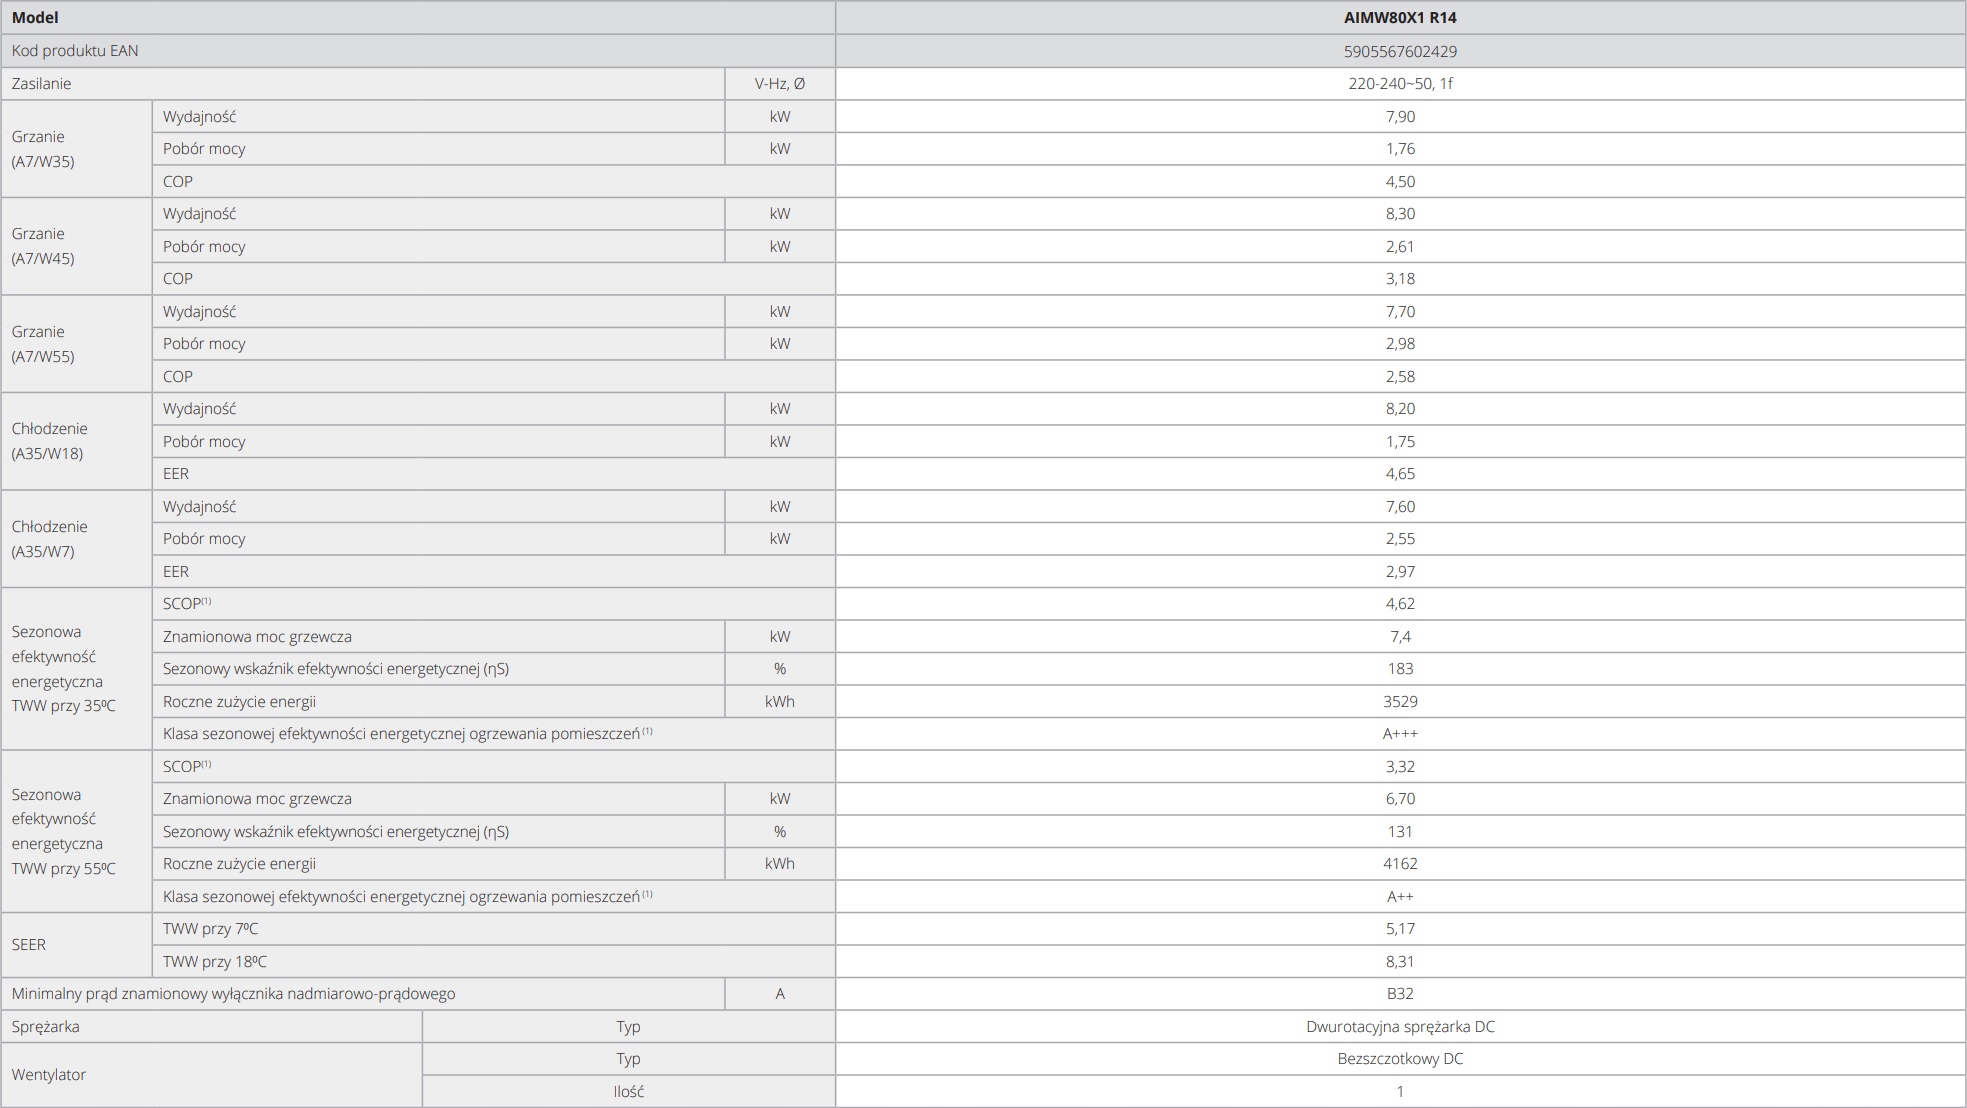The image size is (1967, 1108).
Task: Click the Grzanie (A7/W45) group label
Action: pyautogui.click(x=43, y=246)
